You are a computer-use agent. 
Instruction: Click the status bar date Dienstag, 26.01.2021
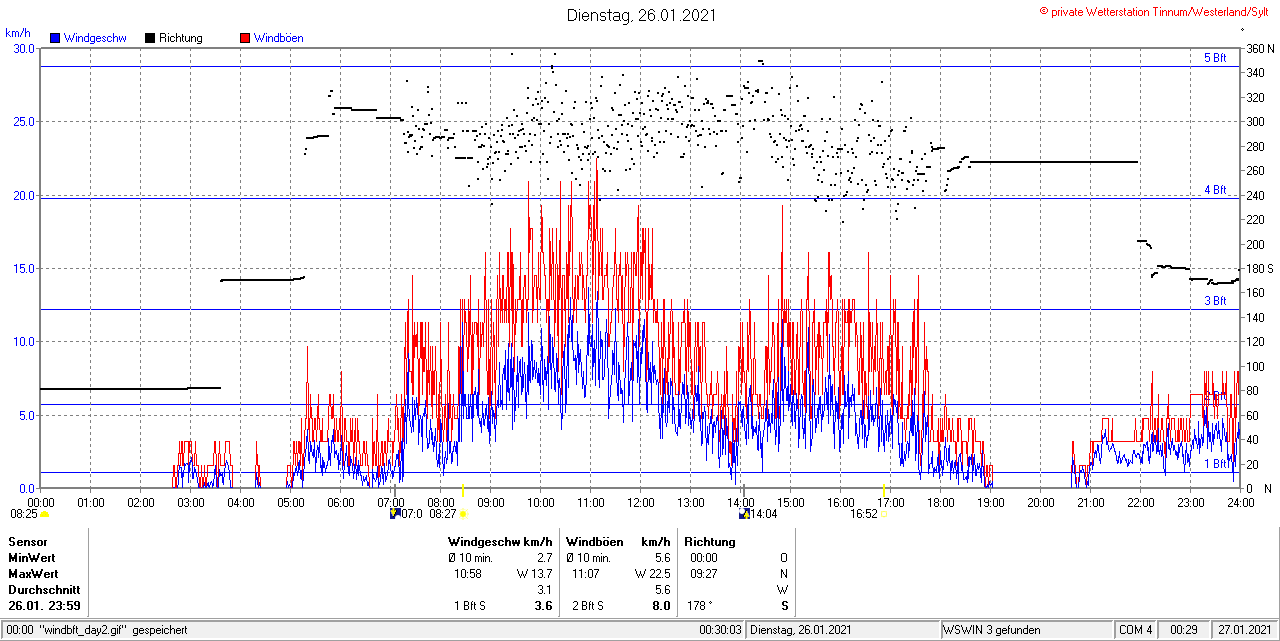tap(800, 630)
